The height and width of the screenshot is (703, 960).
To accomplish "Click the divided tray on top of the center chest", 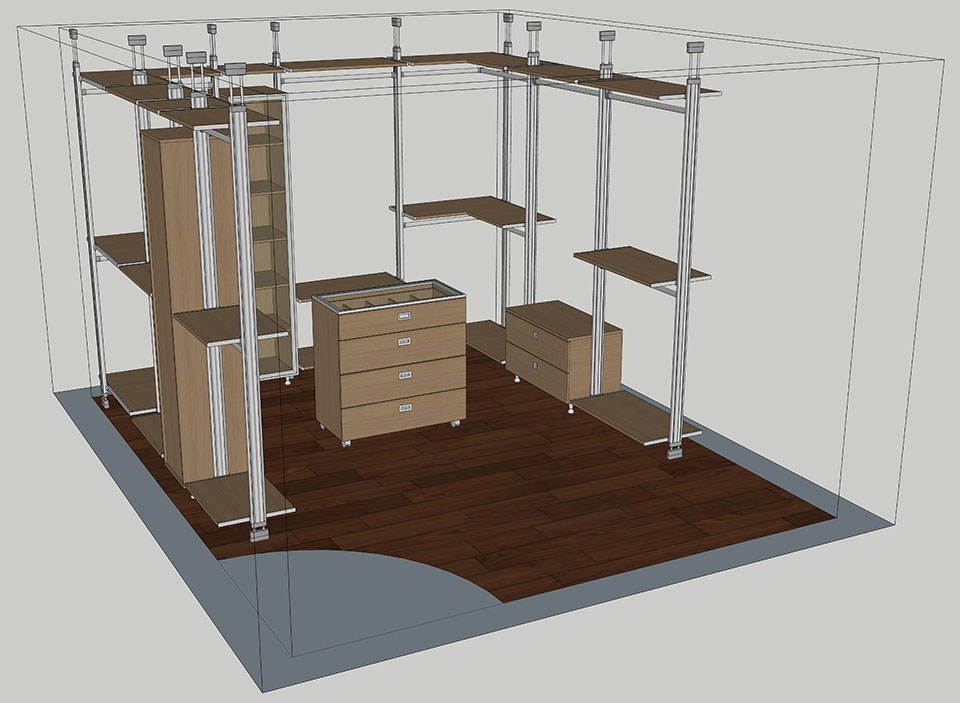I will pyautogui.click(x=391, y=295).
